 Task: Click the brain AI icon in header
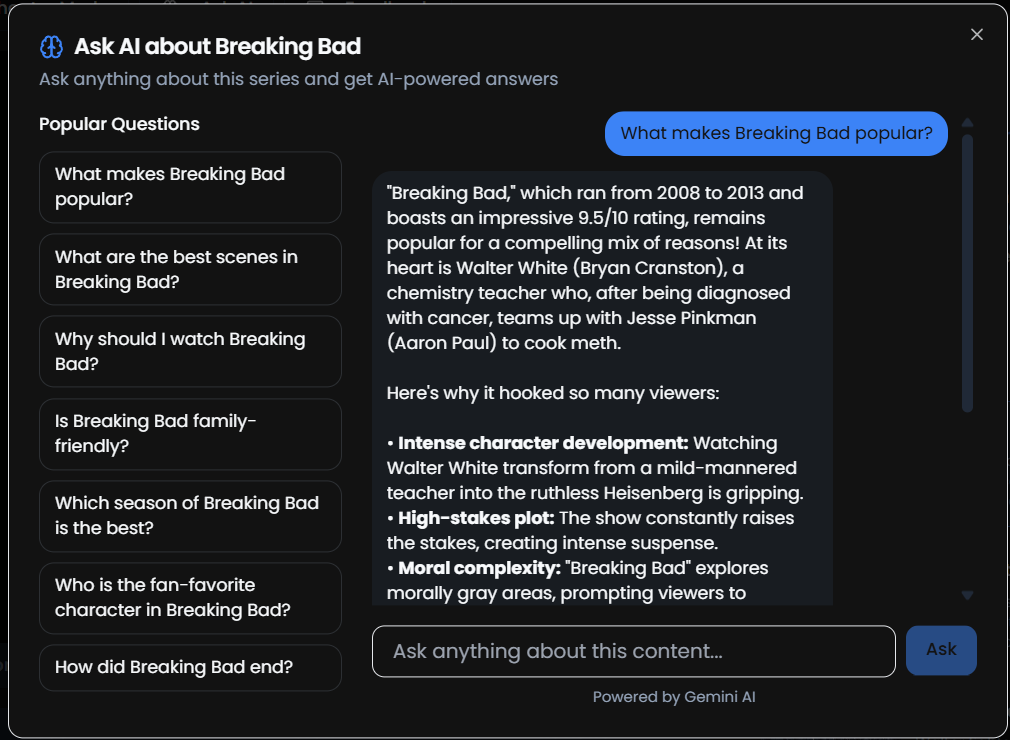click(x=52, y=46)
